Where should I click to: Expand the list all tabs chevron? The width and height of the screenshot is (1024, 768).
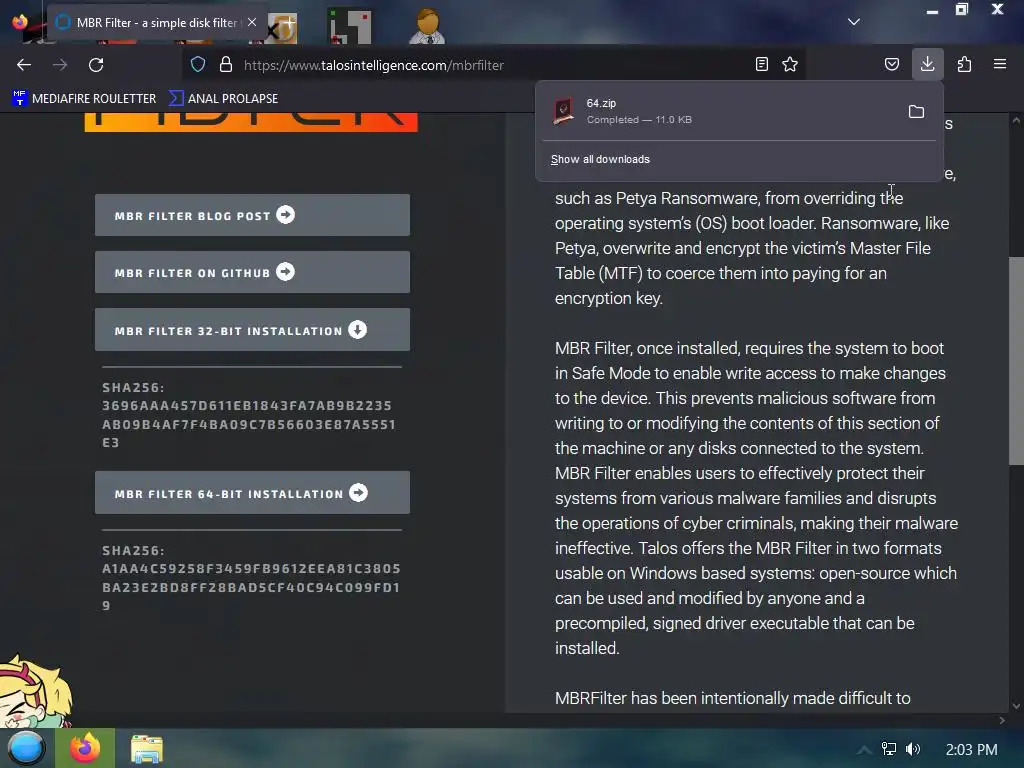pos(854,22)
